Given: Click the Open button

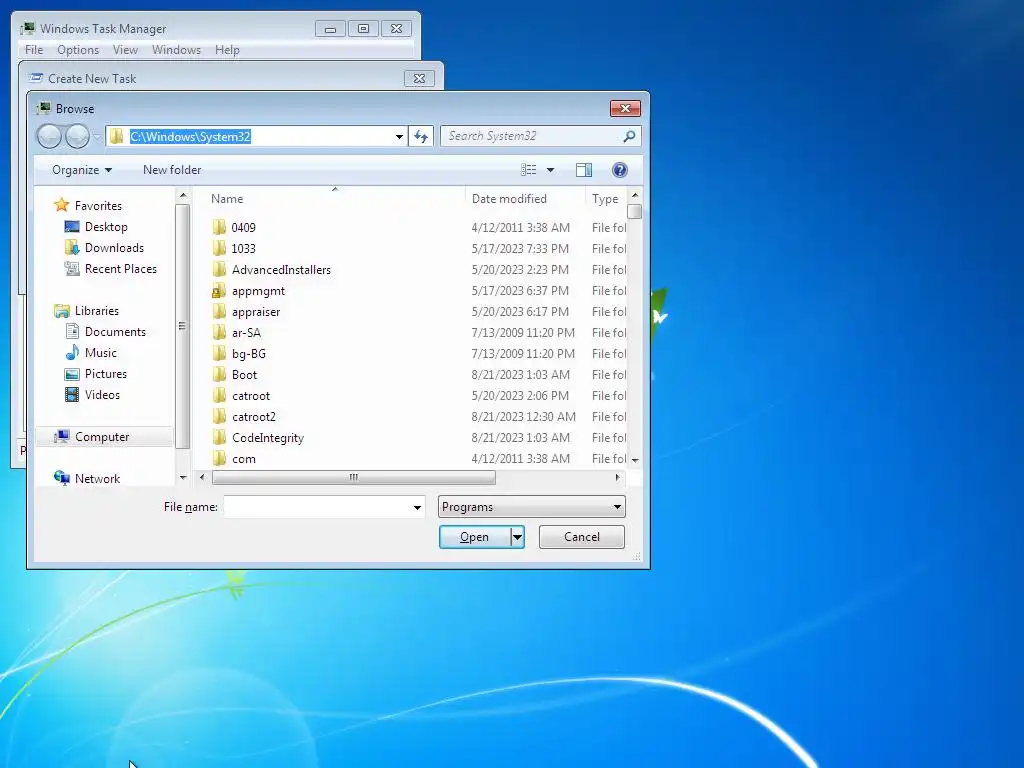Looking at the screenshot, I should point(475,537).
